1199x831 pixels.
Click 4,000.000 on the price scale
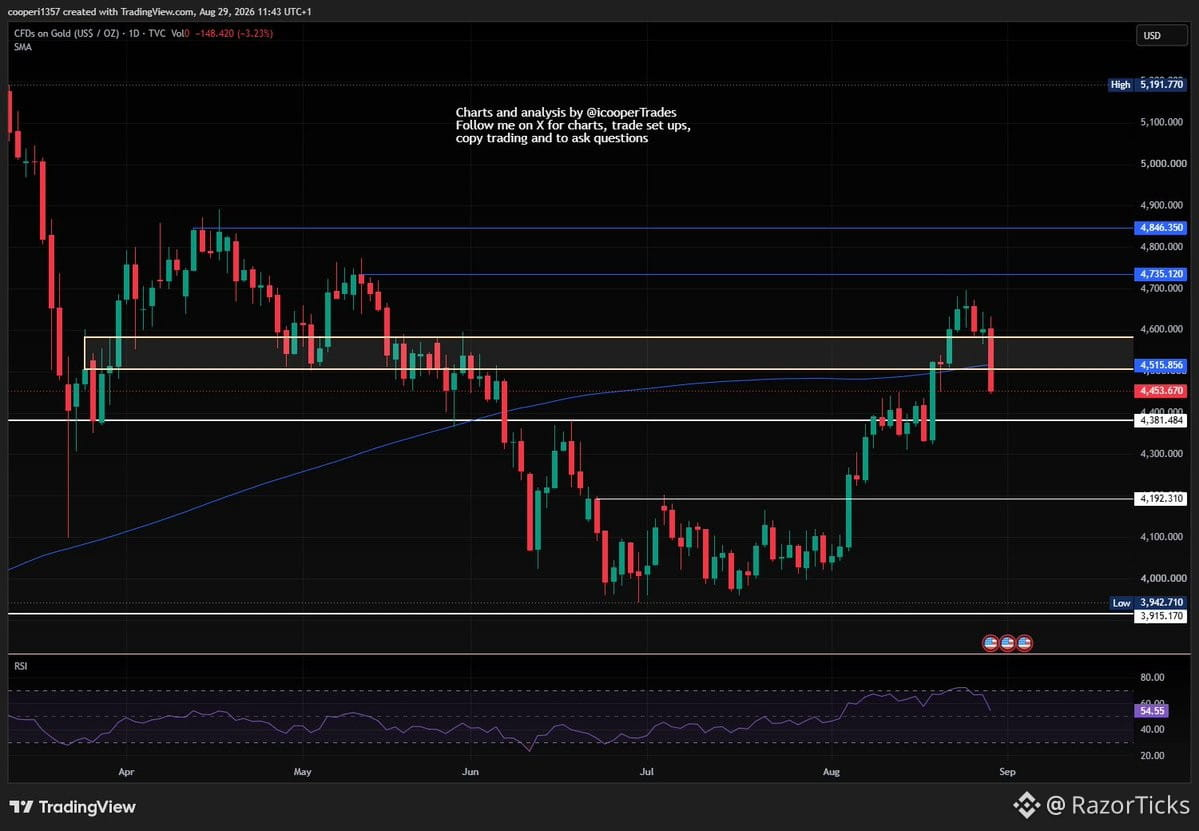[x=1163, y=579]
